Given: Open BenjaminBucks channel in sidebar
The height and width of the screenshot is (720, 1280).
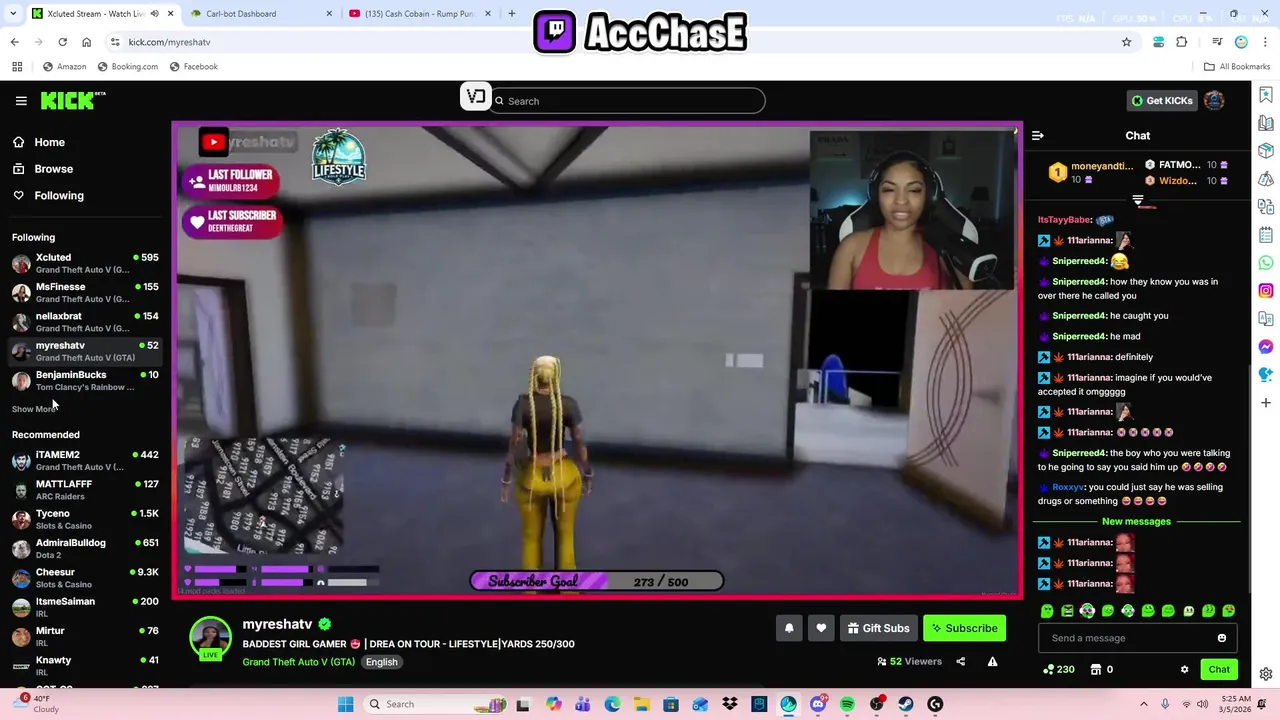Looking at the screenshot, I should (x=86, y=380).
